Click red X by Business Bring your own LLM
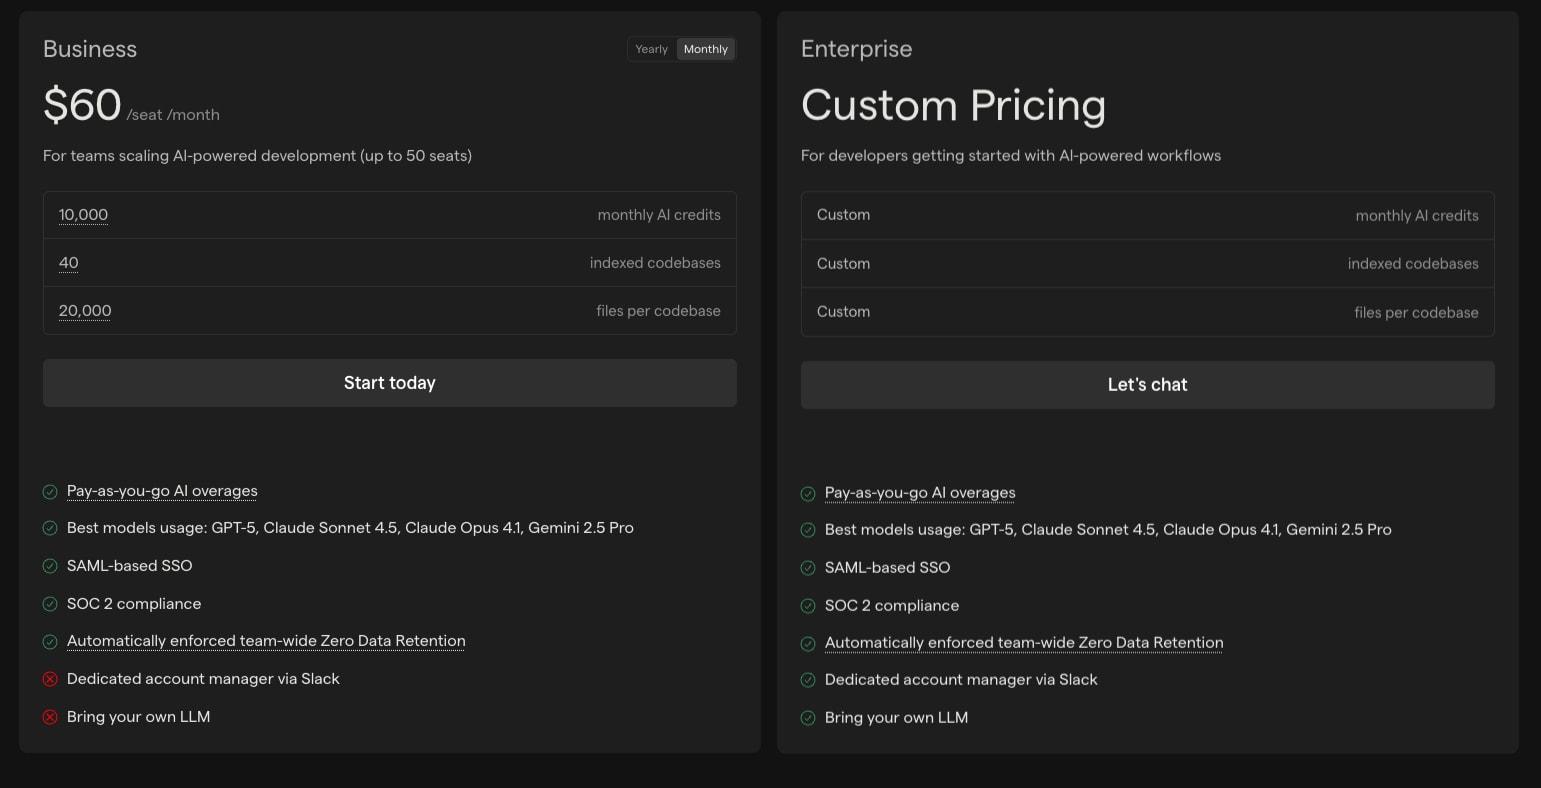Image resolution: width=1541 pixels, height=788 pixels. coord(50,717)
